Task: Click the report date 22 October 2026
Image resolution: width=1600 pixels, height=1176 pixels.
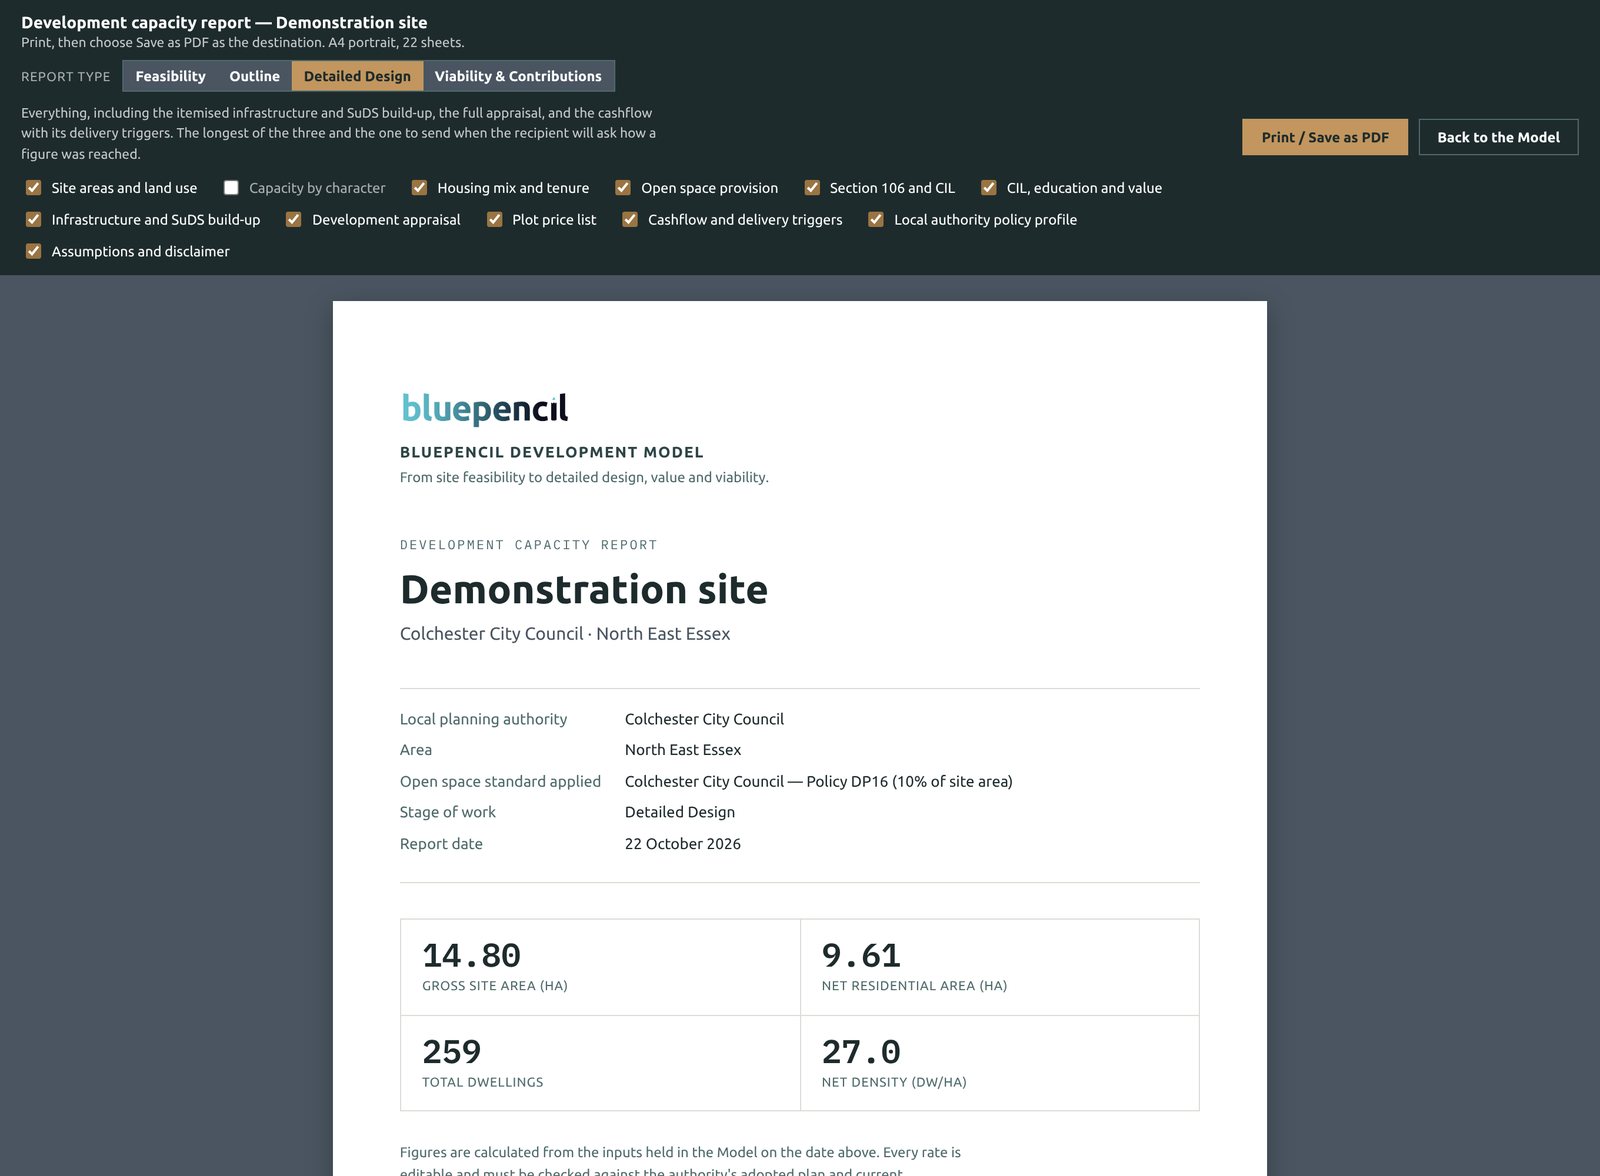Action: pos(683,844)
